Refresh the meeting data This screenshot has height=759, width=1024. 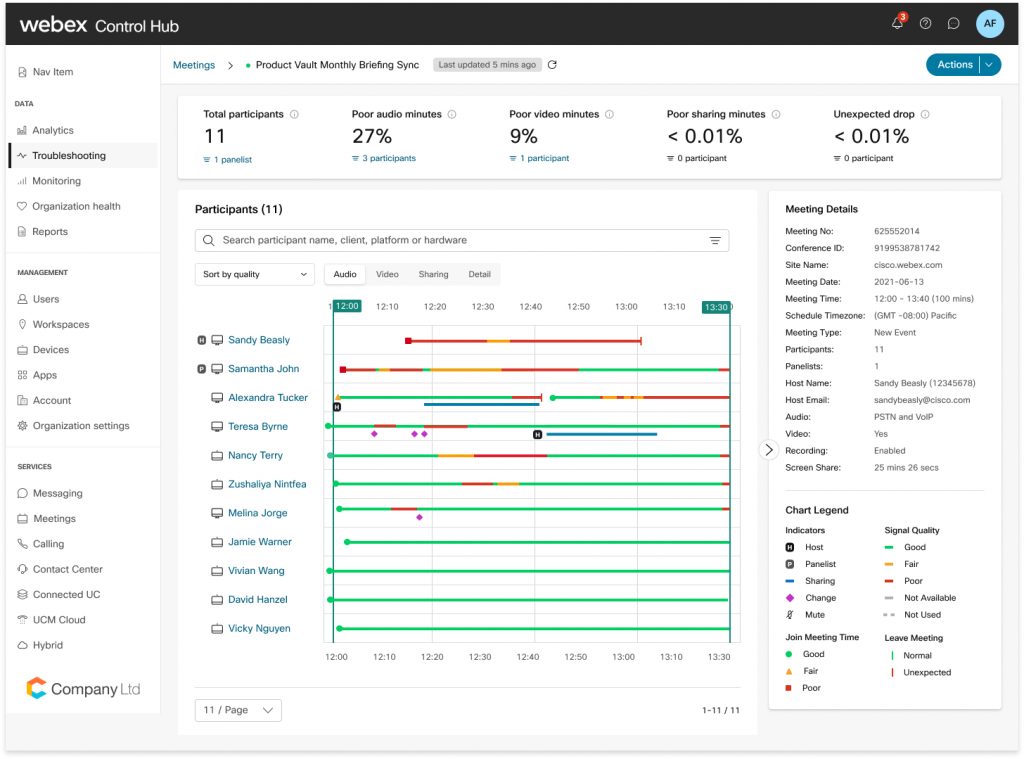coord(551,63)
